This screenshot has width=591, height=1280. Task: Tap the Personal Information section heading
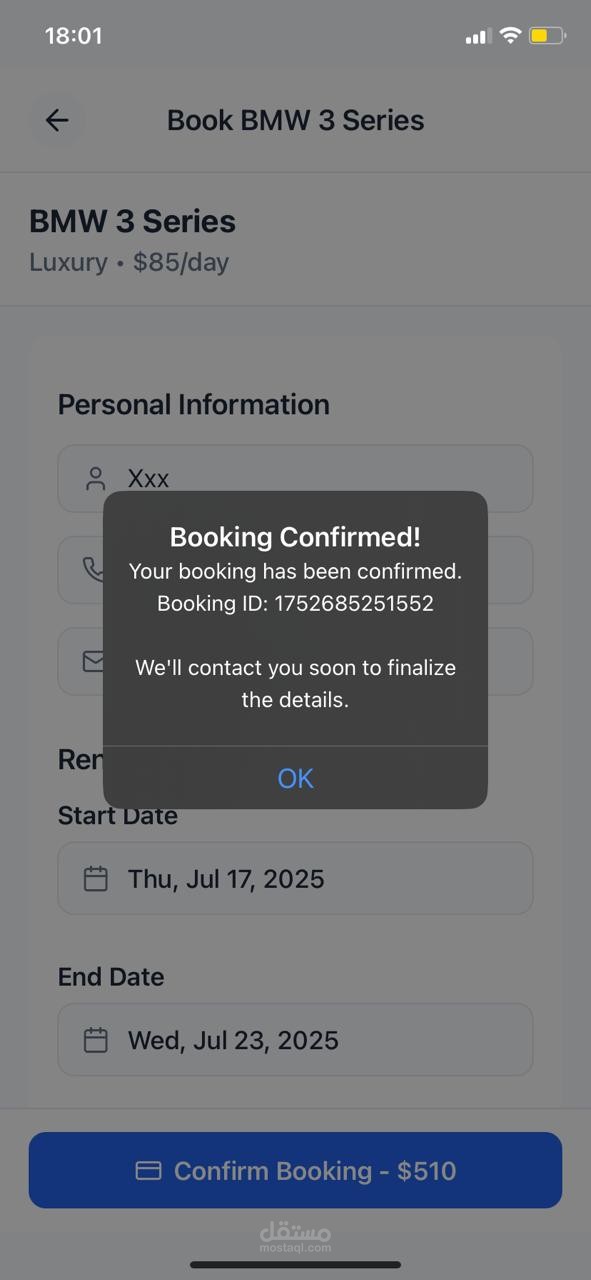pos(193,404)
